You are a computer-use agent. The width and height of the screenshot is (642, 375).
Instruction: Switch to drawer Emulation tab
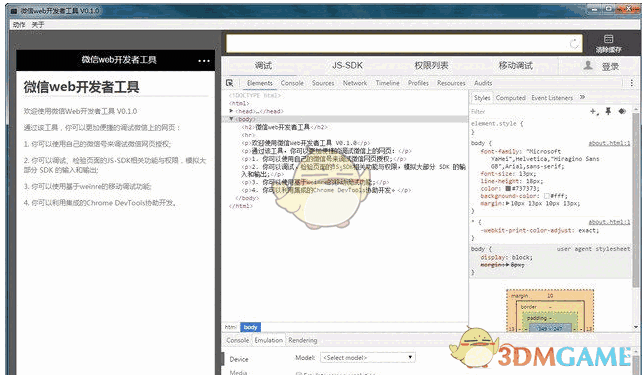(x=269, y=340)
